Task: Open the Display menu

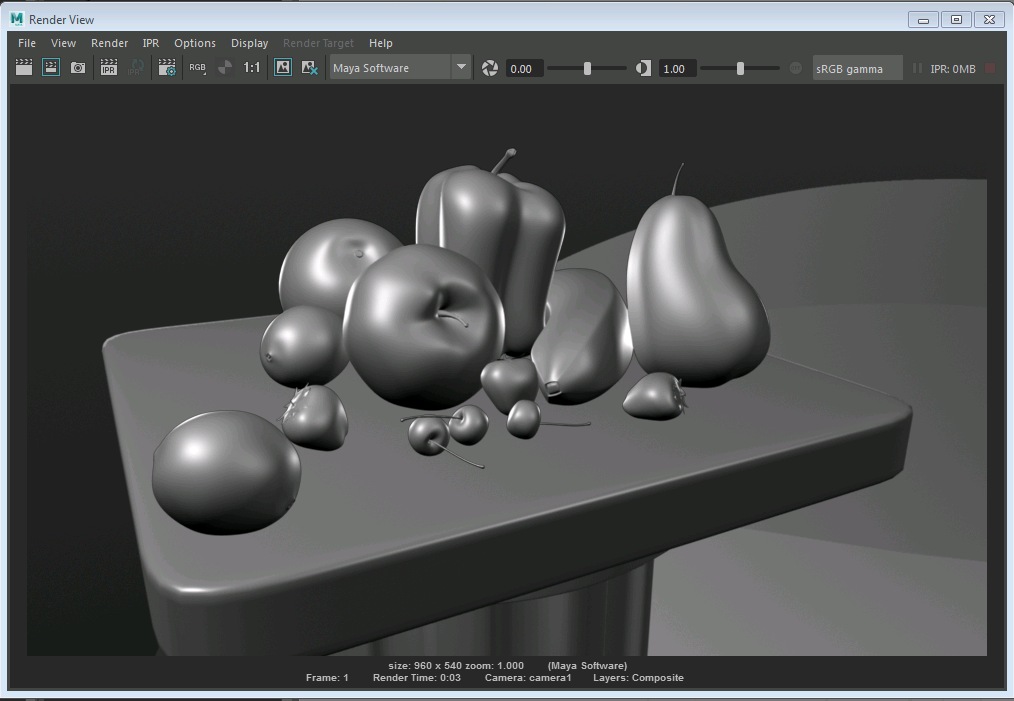Action: coord(249,43)
